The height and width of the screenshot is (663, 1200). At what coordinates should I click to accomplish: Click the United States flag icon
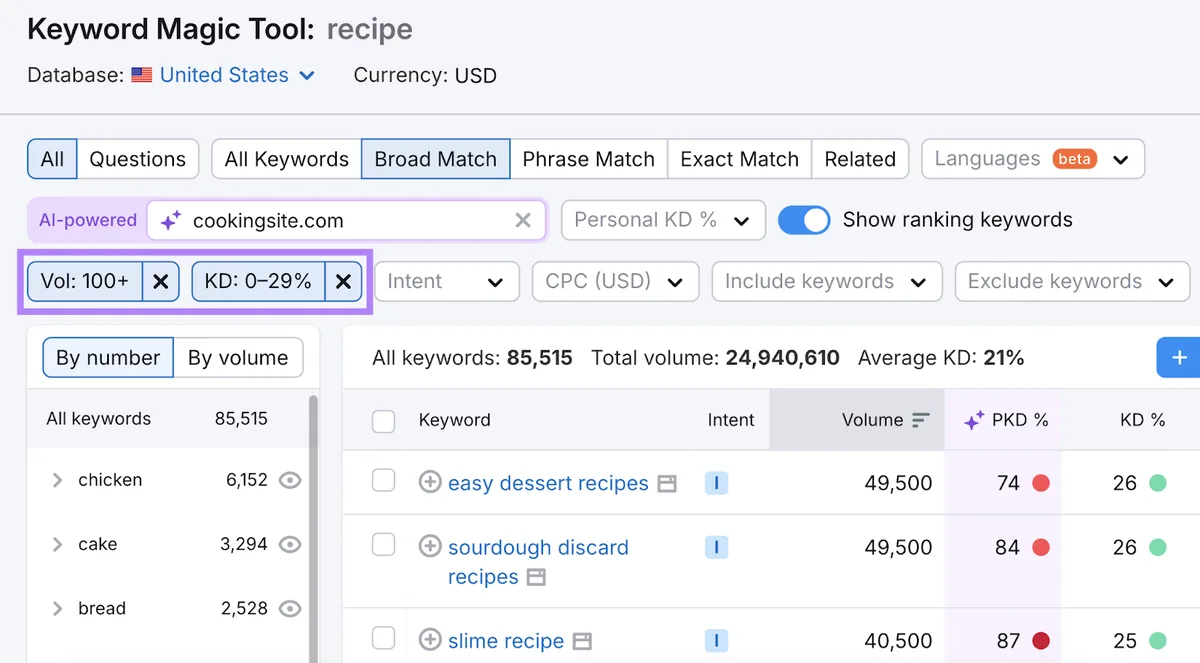point(142,75)
